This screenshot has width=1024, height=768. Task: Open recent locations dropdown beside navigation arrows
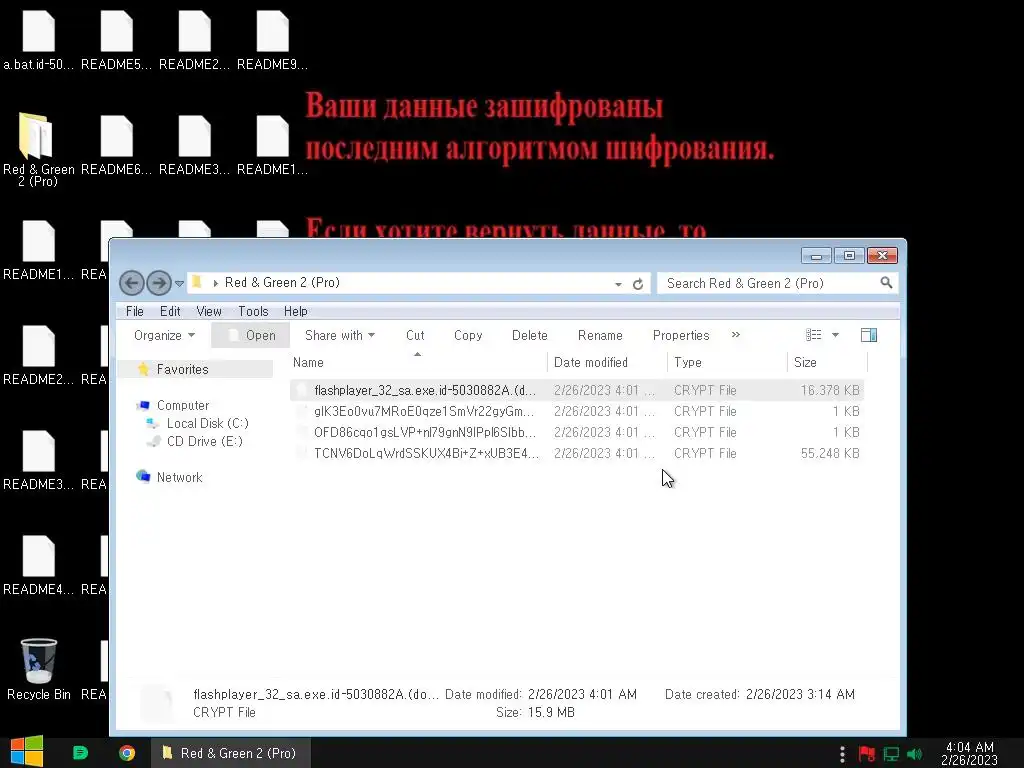[179, 283]
